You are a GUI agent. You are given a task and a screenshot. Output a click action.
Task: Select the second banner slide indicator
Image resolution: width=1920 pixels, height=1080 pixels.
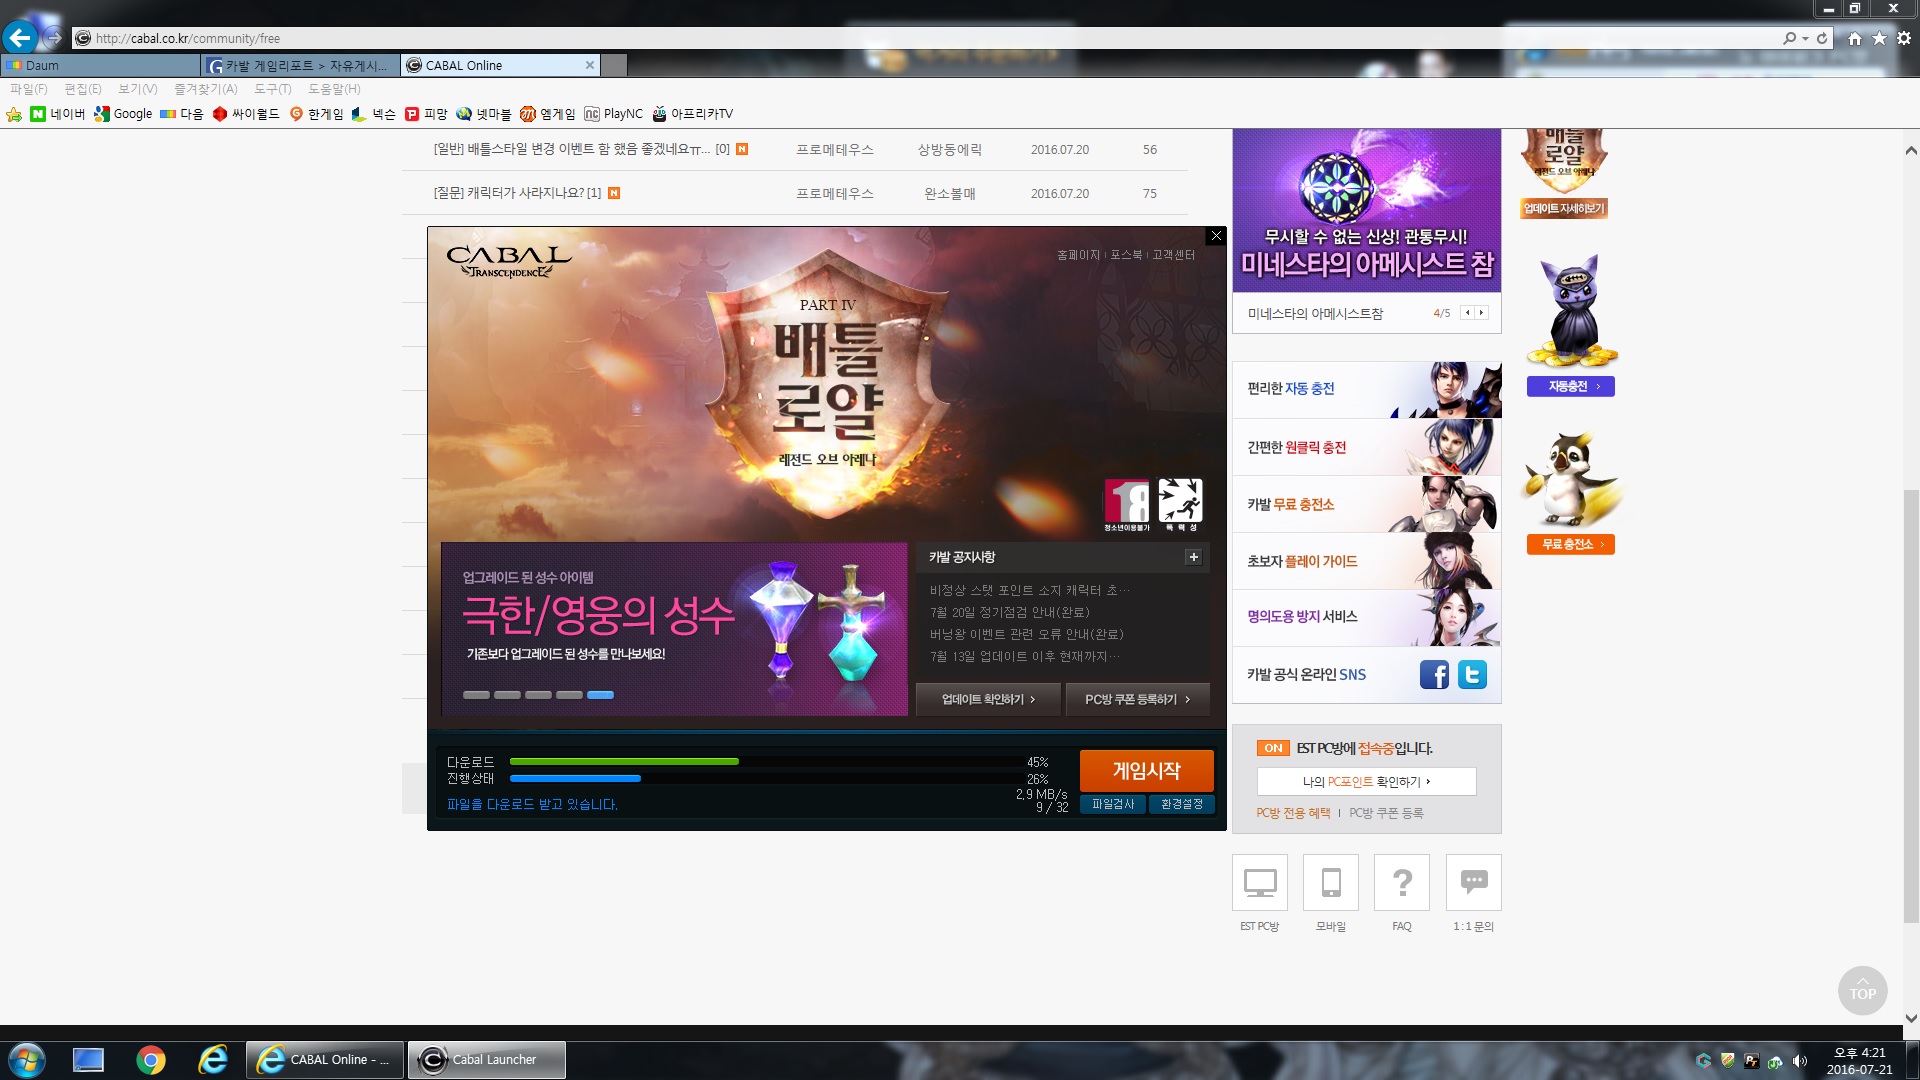coord(507,695)
